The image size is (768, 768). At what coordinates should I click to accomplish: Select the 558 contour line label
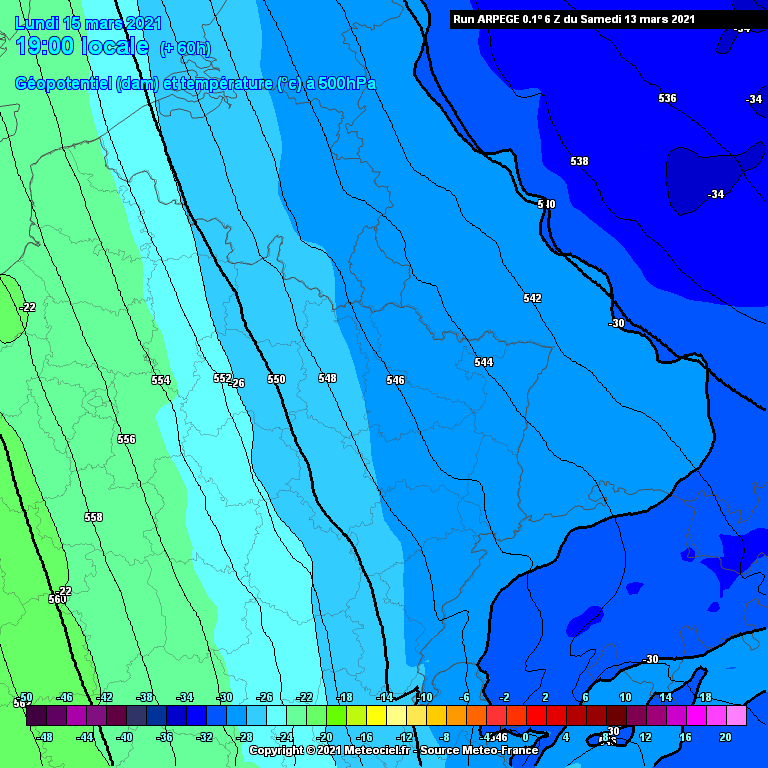coord(93,517)
